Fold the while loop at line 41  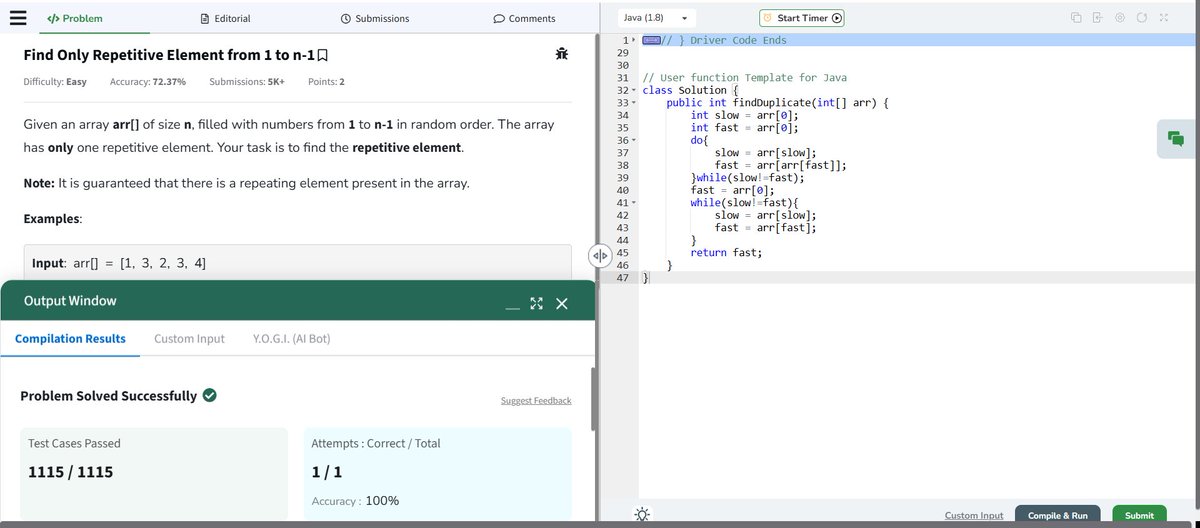pyautogui.click(x=635, y=203)
